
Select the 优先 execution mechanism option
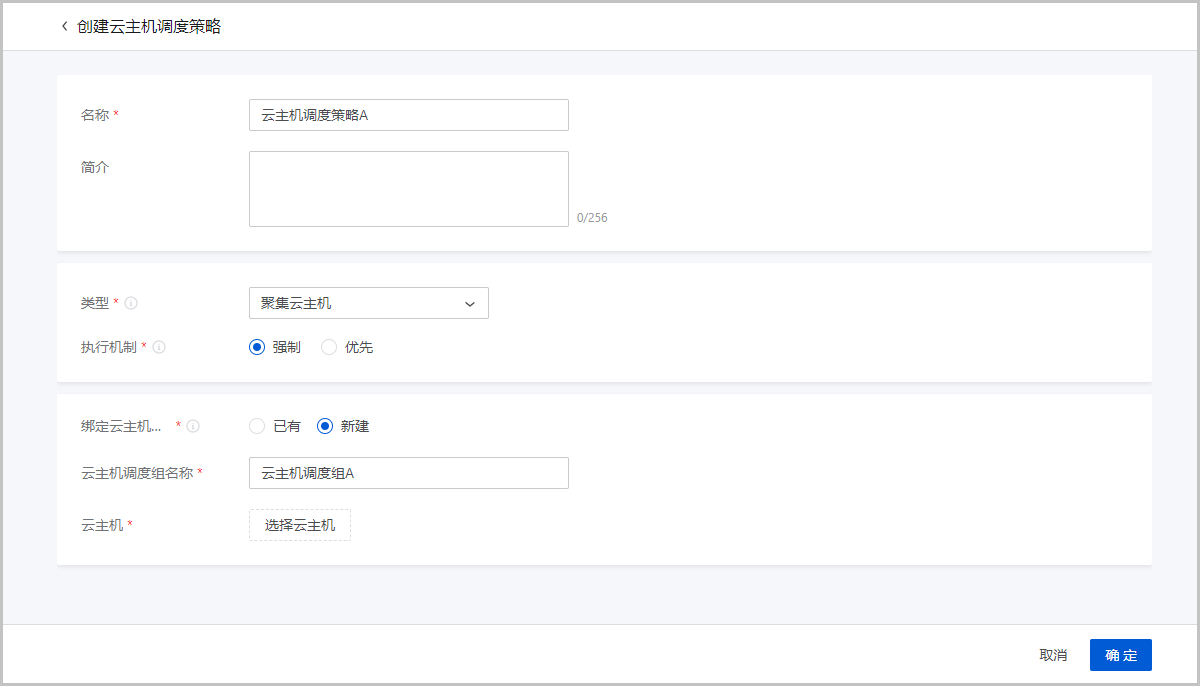click(329, 347)
